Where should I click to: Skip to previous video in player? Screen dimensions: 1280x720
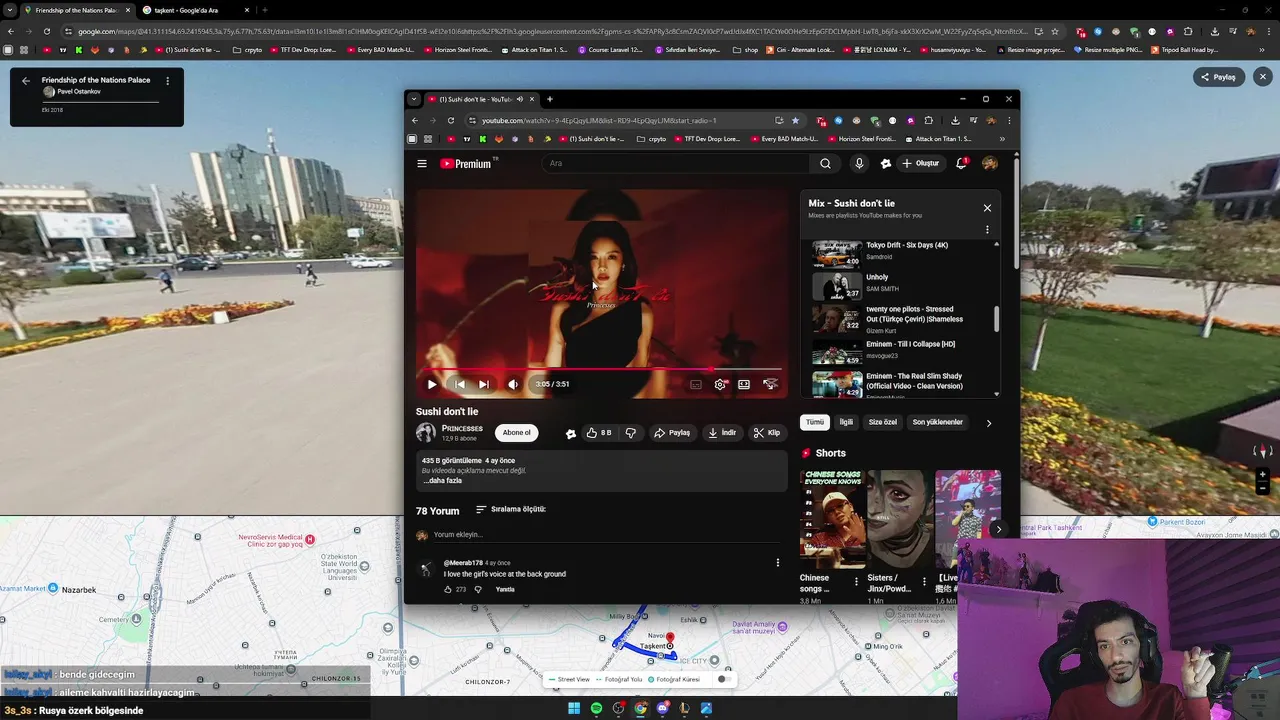[x=459, y=384]
